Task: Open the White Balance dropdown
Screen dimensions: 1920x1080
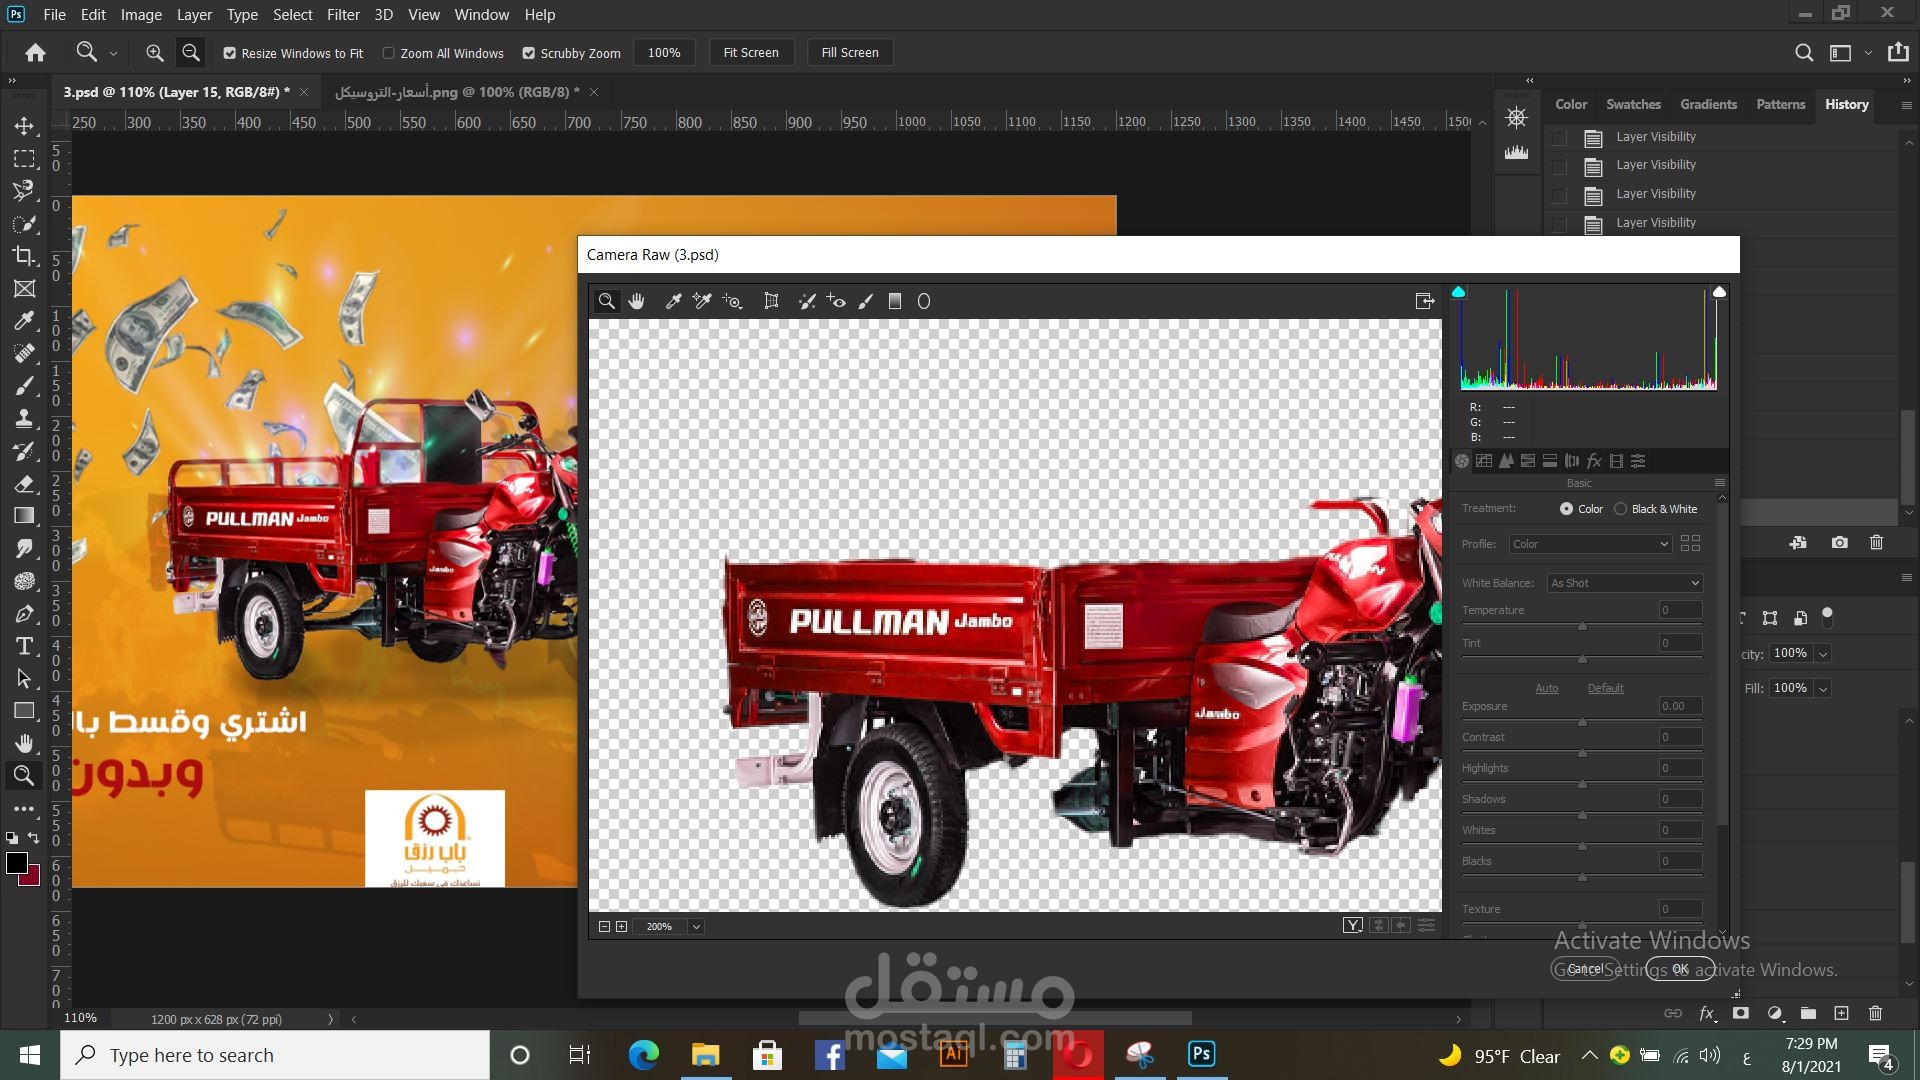Action: coord(1624,583)
